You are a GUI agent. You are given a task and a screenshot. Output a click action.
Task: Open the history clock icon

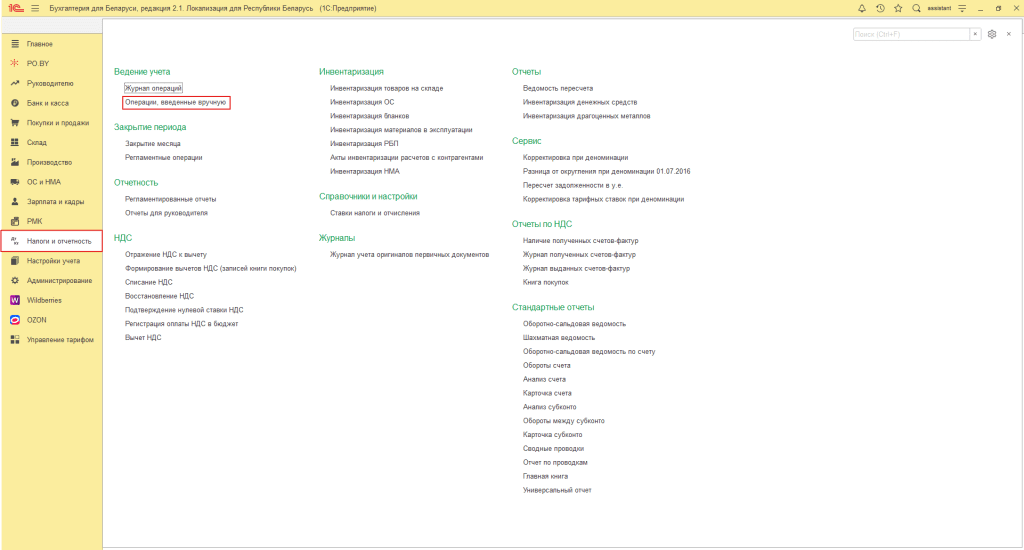click(x=880, y=8)
